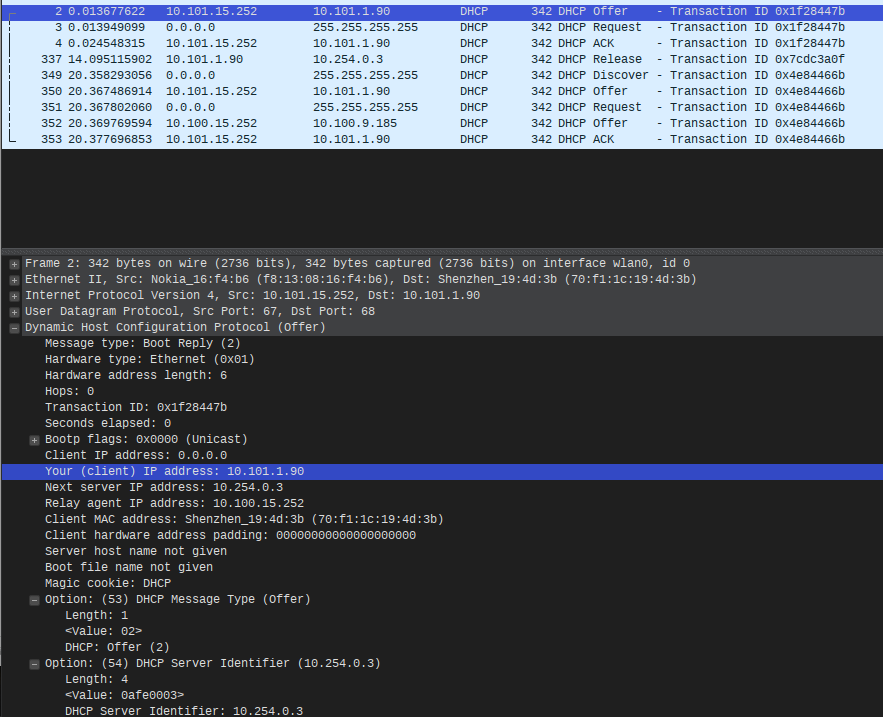Collapse Option 53 DHCP Message Type
Screen dimensions: 883x717
click(35, 600)
